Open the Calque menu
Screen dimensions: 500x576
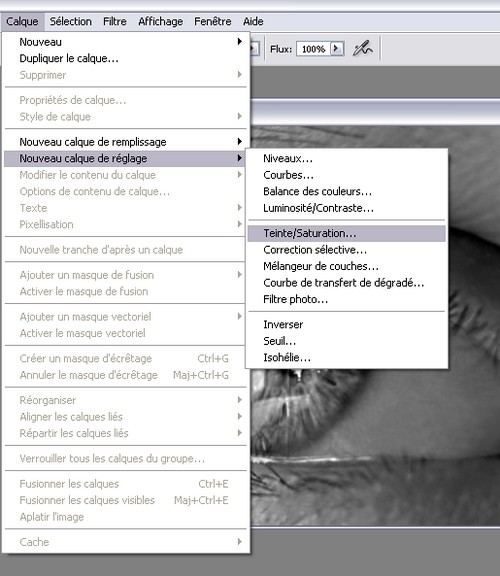click(x=22, y=22)
